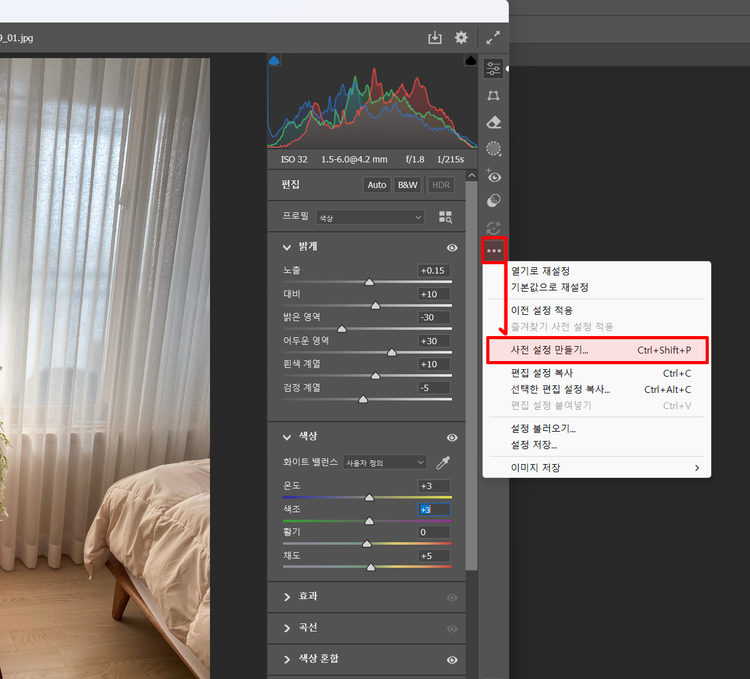Select the Geometry crop tool icon
Screen dimensions: 750x679
(493, 96)
